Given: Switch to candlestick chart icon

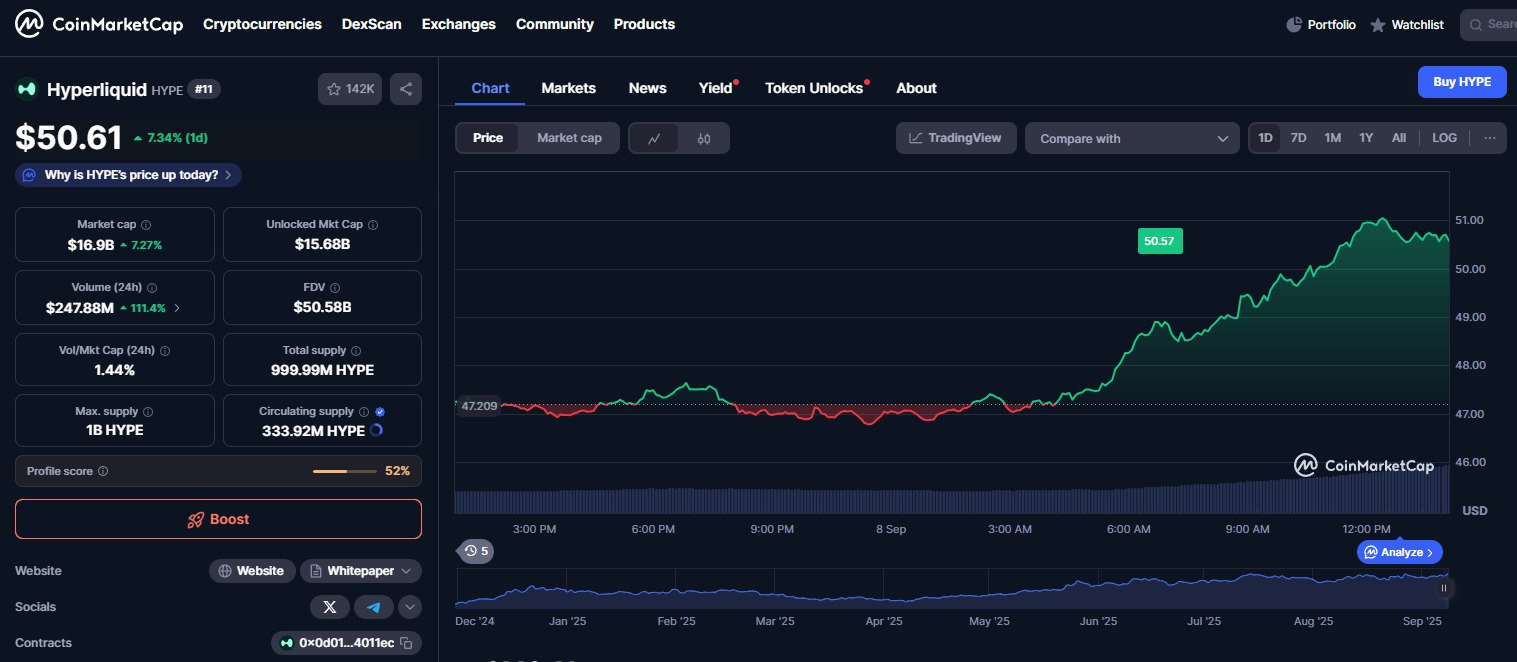Looking at the screenshot, I should [x=704, y=138].
